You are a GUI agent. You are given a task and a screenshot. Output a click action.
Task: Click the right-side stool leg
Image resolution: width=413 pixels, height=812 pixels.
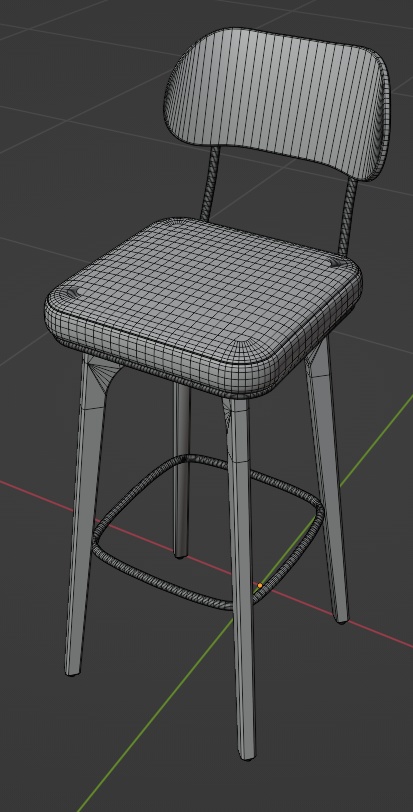328,479
